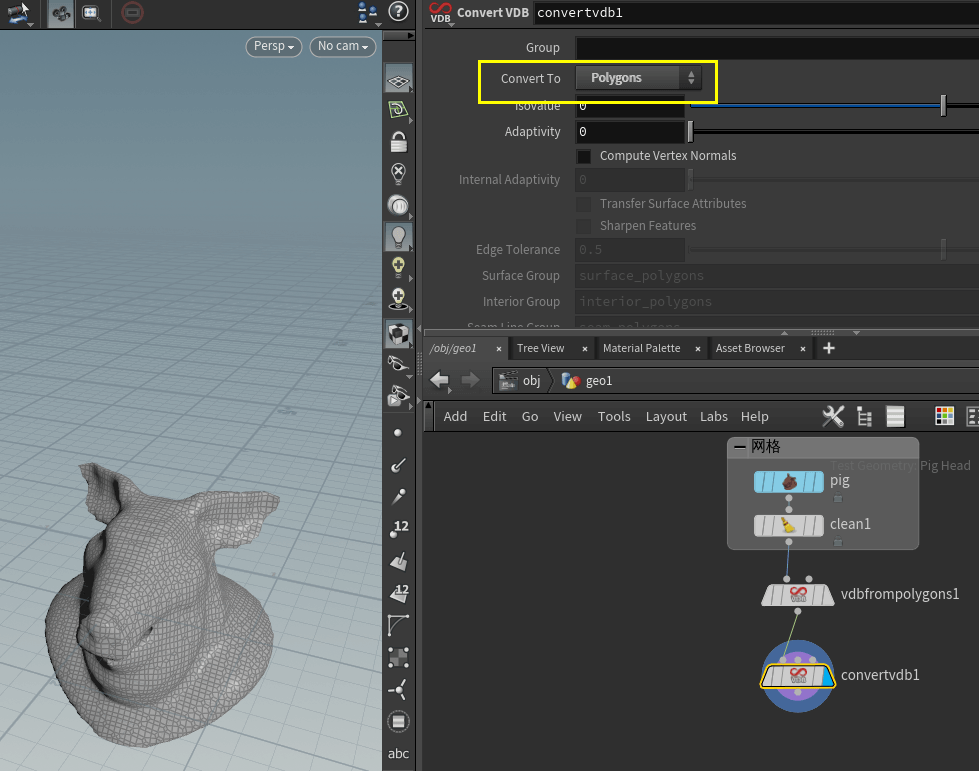Open the Persp viewport dropdown

click(x=274, y=46)
